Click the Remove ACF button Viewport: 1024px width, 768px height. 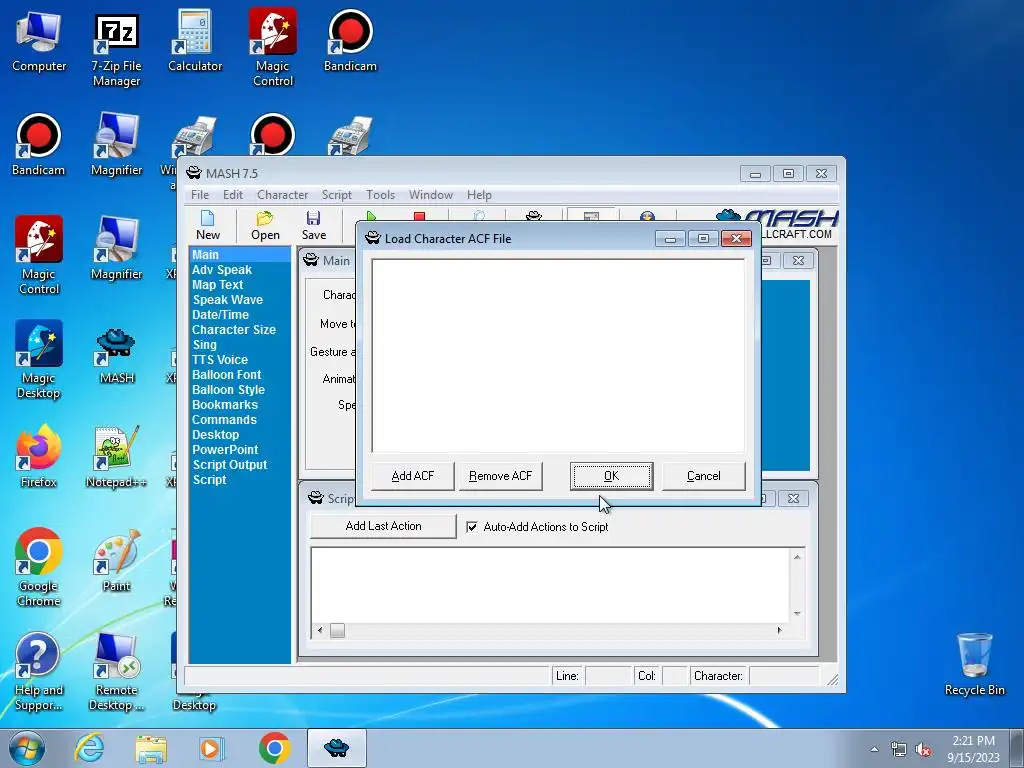point(500,476)
